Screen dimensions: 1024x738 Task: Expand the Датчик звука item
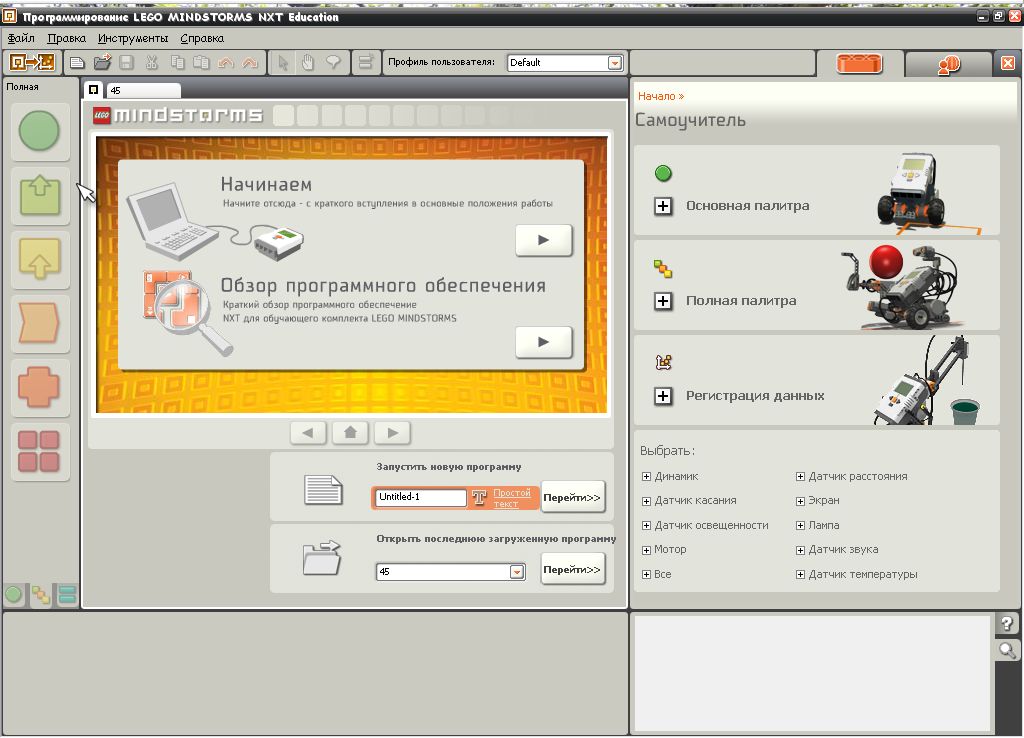tap(801, 550)
